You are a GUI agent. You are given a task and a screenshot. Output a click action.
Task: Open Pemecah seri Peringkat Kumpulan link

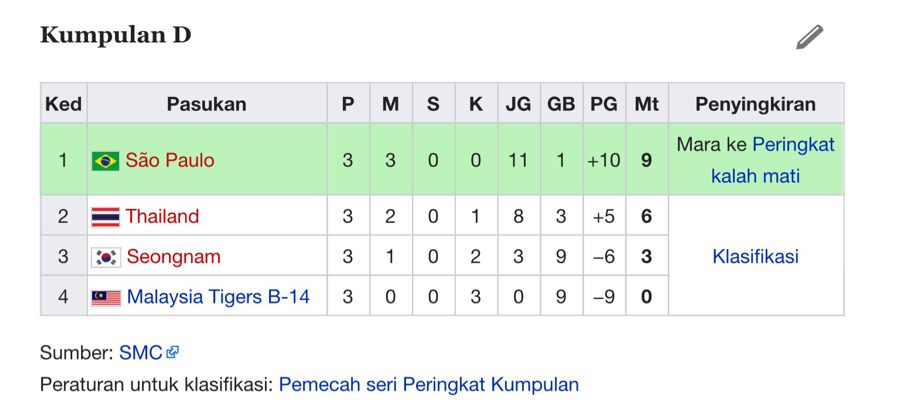(x=429, y=384)
